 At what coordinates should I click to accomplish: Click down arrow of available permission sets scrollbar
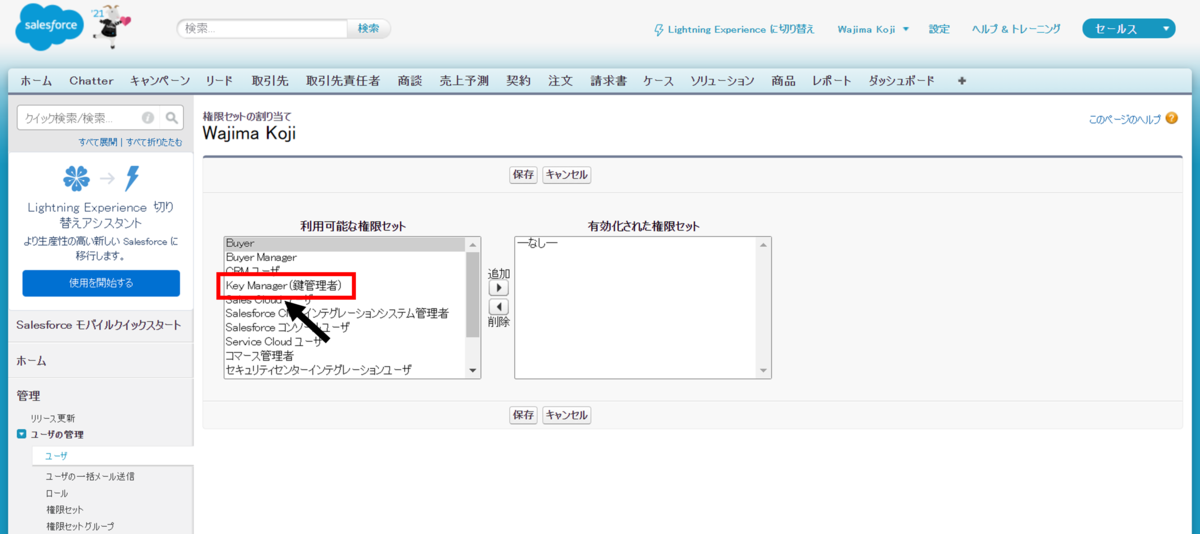pos(473,370)
